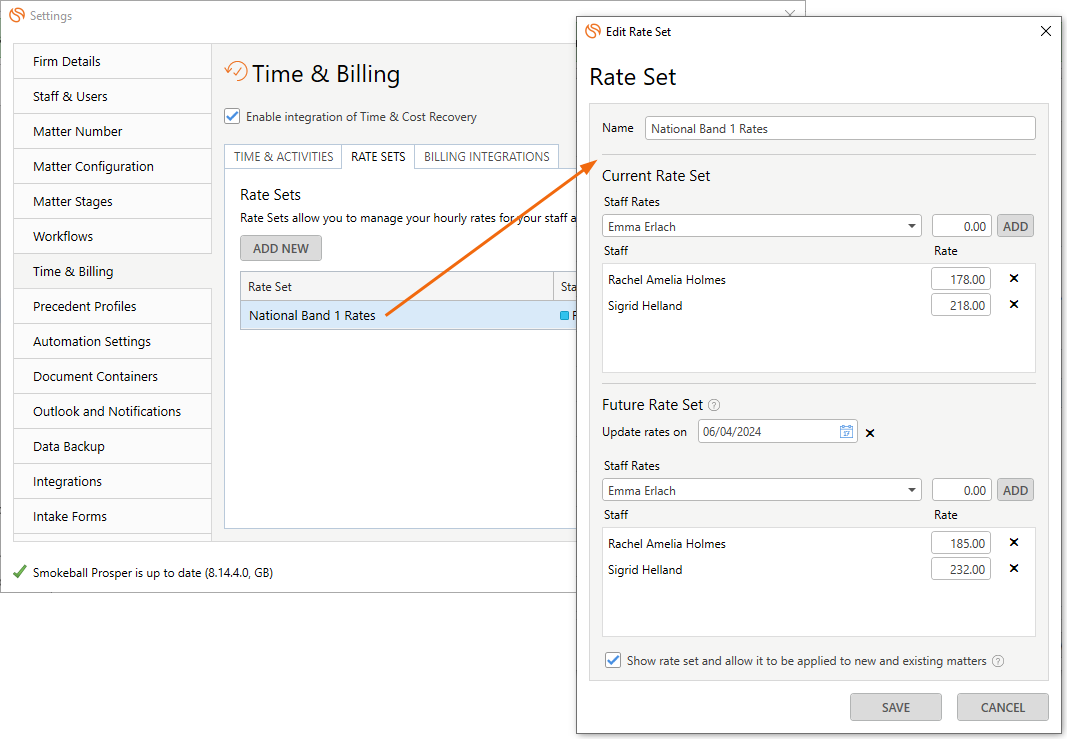Open Precedent Profiles settings
This screenshot has height=739, width=1067.
(x=112, y=307)
